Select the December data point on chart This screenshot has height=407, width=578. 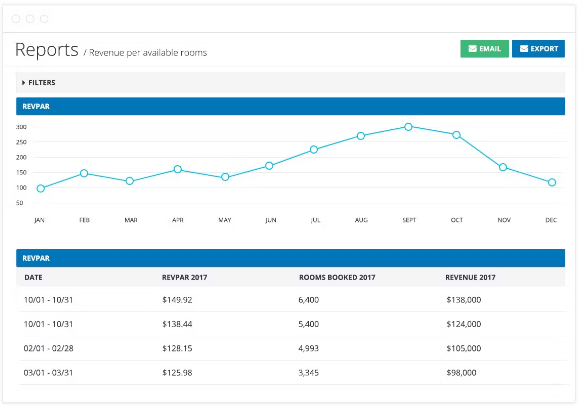[552, 182]
